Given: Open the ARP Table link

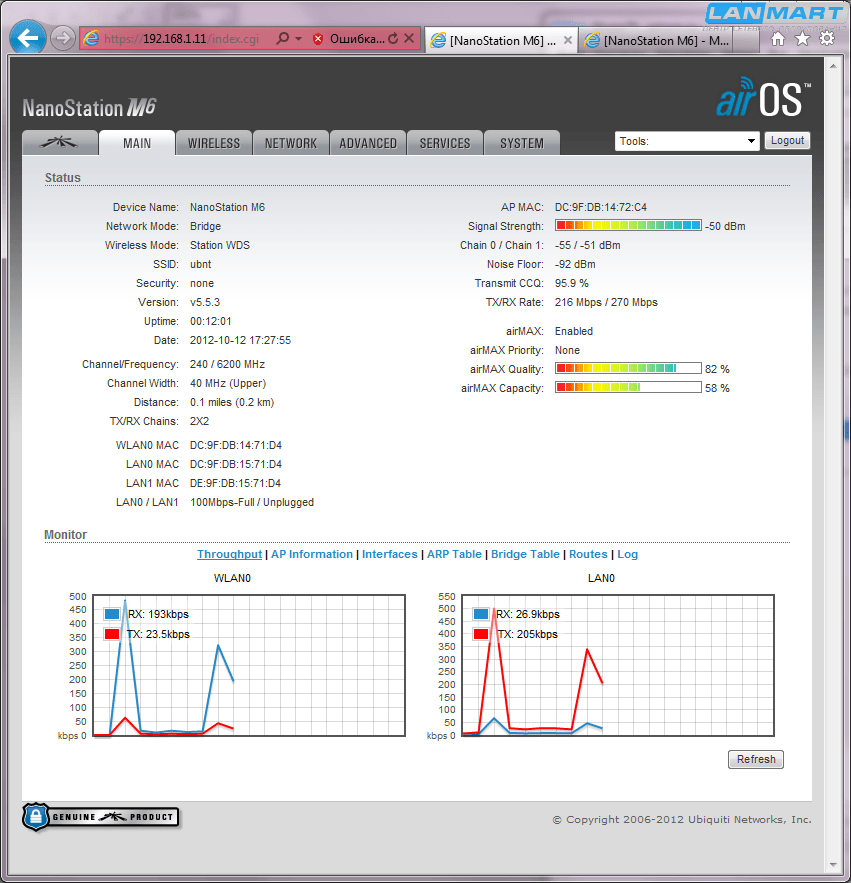Looking at the screenshot, I should 454,554.
